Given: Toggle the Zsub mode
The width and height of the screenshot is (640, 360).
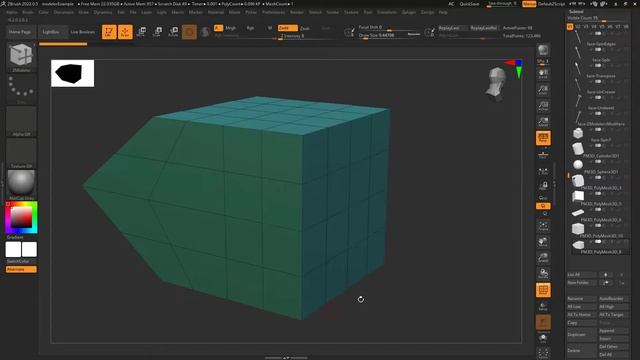Looking at the screenshot, I should click(x=305, y=28).
